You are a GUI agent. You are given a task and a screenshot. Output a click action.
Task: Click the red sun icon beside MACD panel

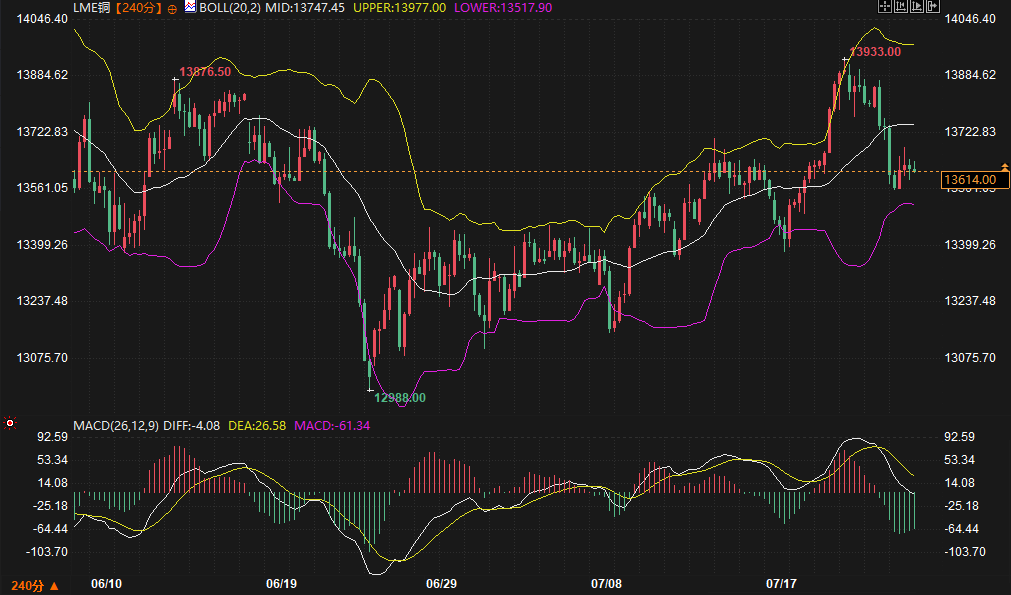pyautogui.click(x=10, y=423)
